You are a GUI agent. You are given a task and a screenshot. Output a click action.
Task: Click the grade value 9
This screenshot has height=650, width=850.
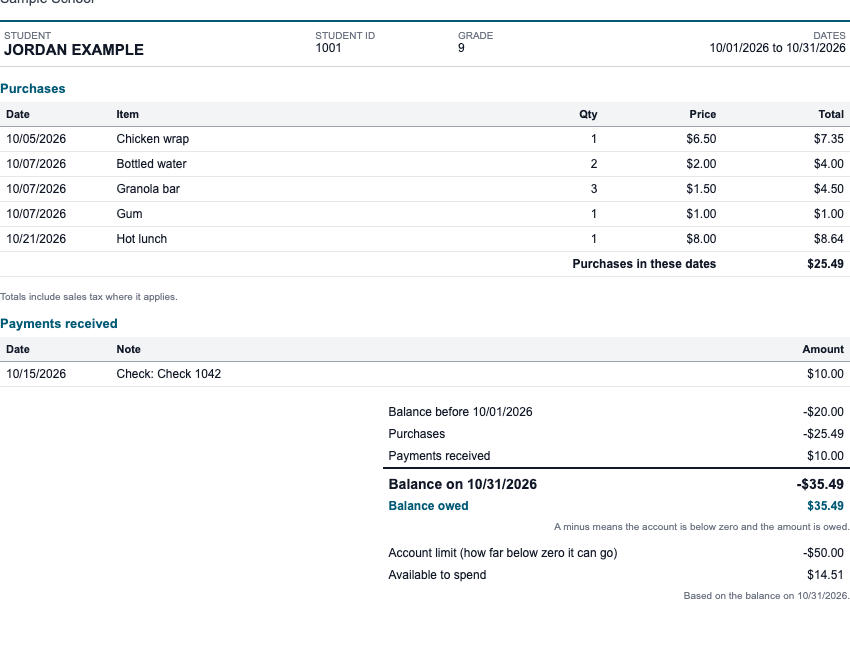(x=461, y=48)
